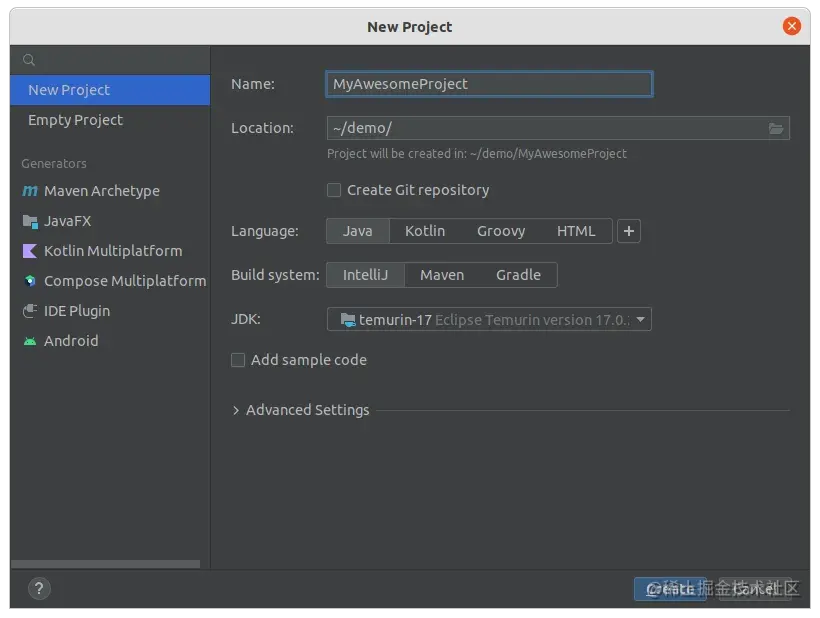This screenshot has width=820, height=618.
Task: Click the Kotlin Multiplatform icon
Action: point(30,251)
